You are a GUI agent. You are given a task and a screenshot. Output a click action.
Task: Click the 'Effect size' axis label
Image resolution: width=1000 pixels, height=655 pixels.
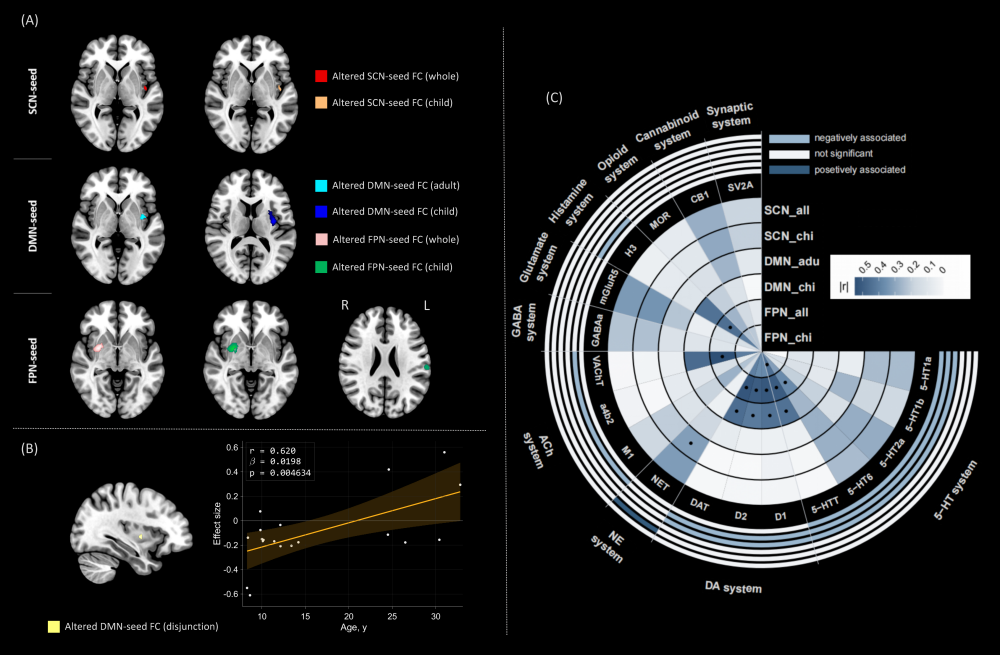tap(217, 524)
